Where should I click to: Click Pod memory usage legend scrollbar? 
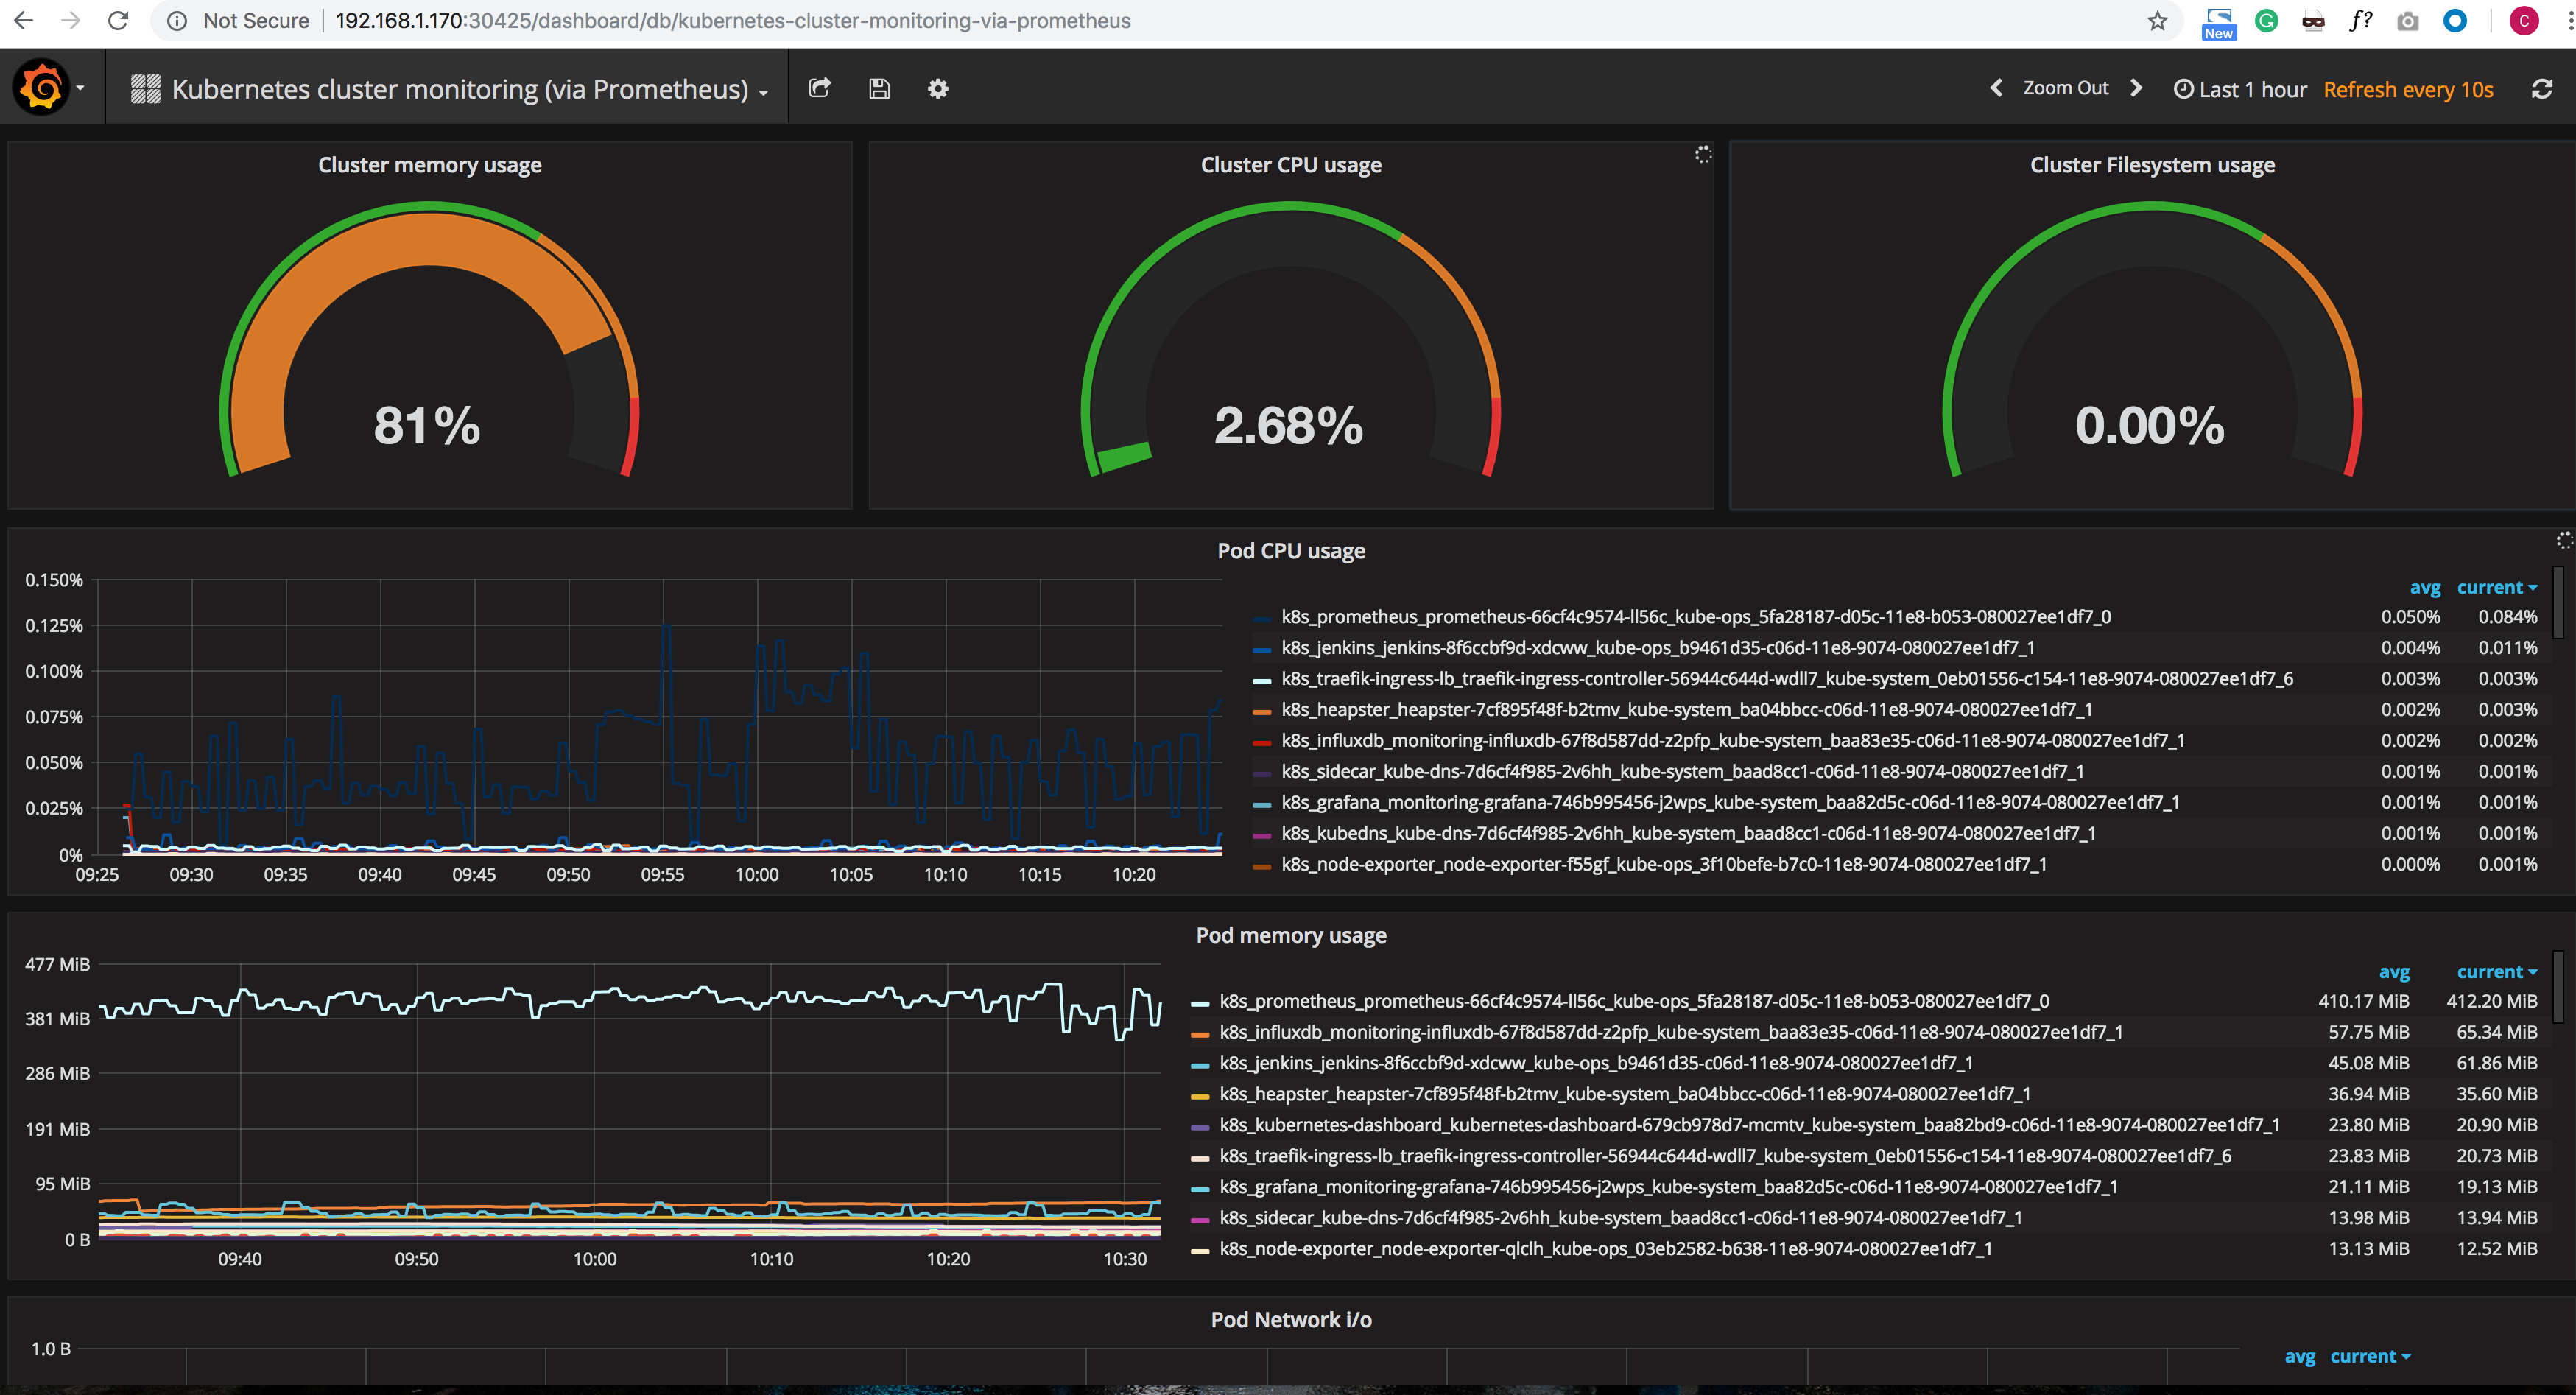pyautogui.click(x=2558, y=987)
